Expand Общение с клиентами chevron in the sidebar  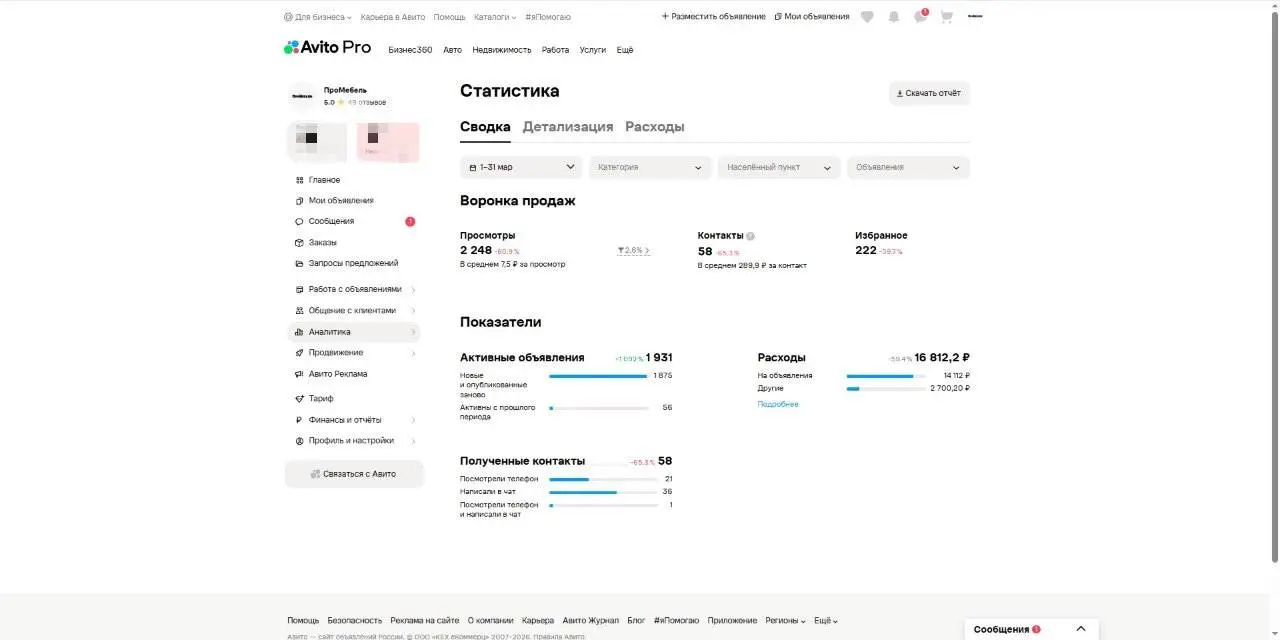[413, 311]
